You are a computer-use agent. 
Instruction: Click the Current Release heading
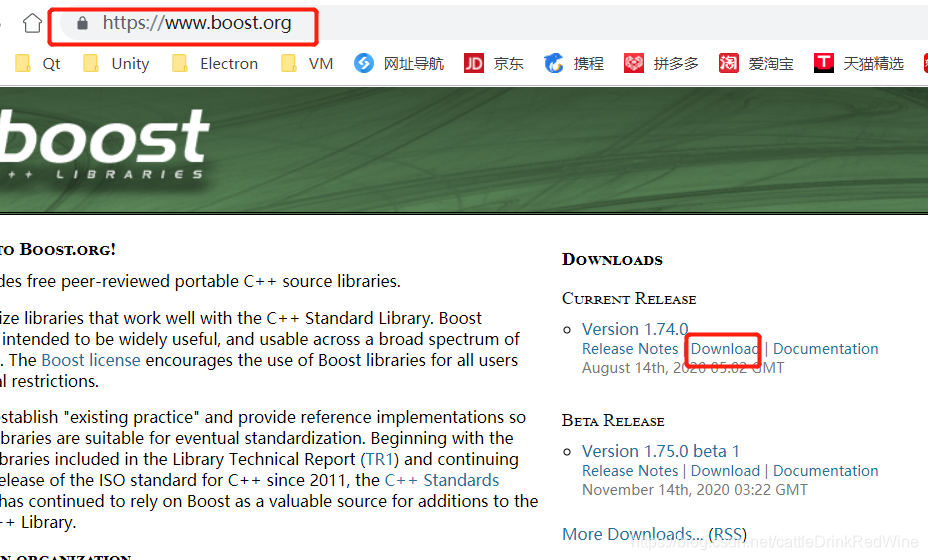(x=629, y=298)
